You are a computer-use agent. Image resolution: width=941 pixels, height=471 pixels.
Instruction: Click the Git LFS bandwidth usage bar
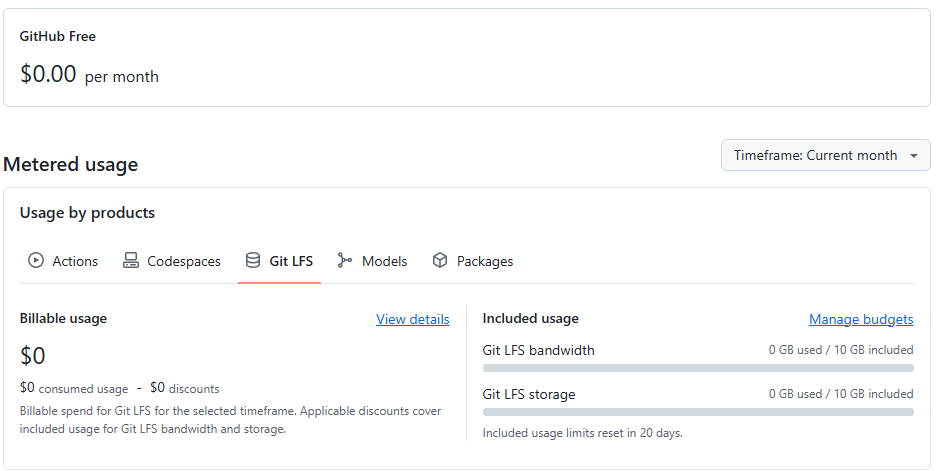(x=698, y=368)
